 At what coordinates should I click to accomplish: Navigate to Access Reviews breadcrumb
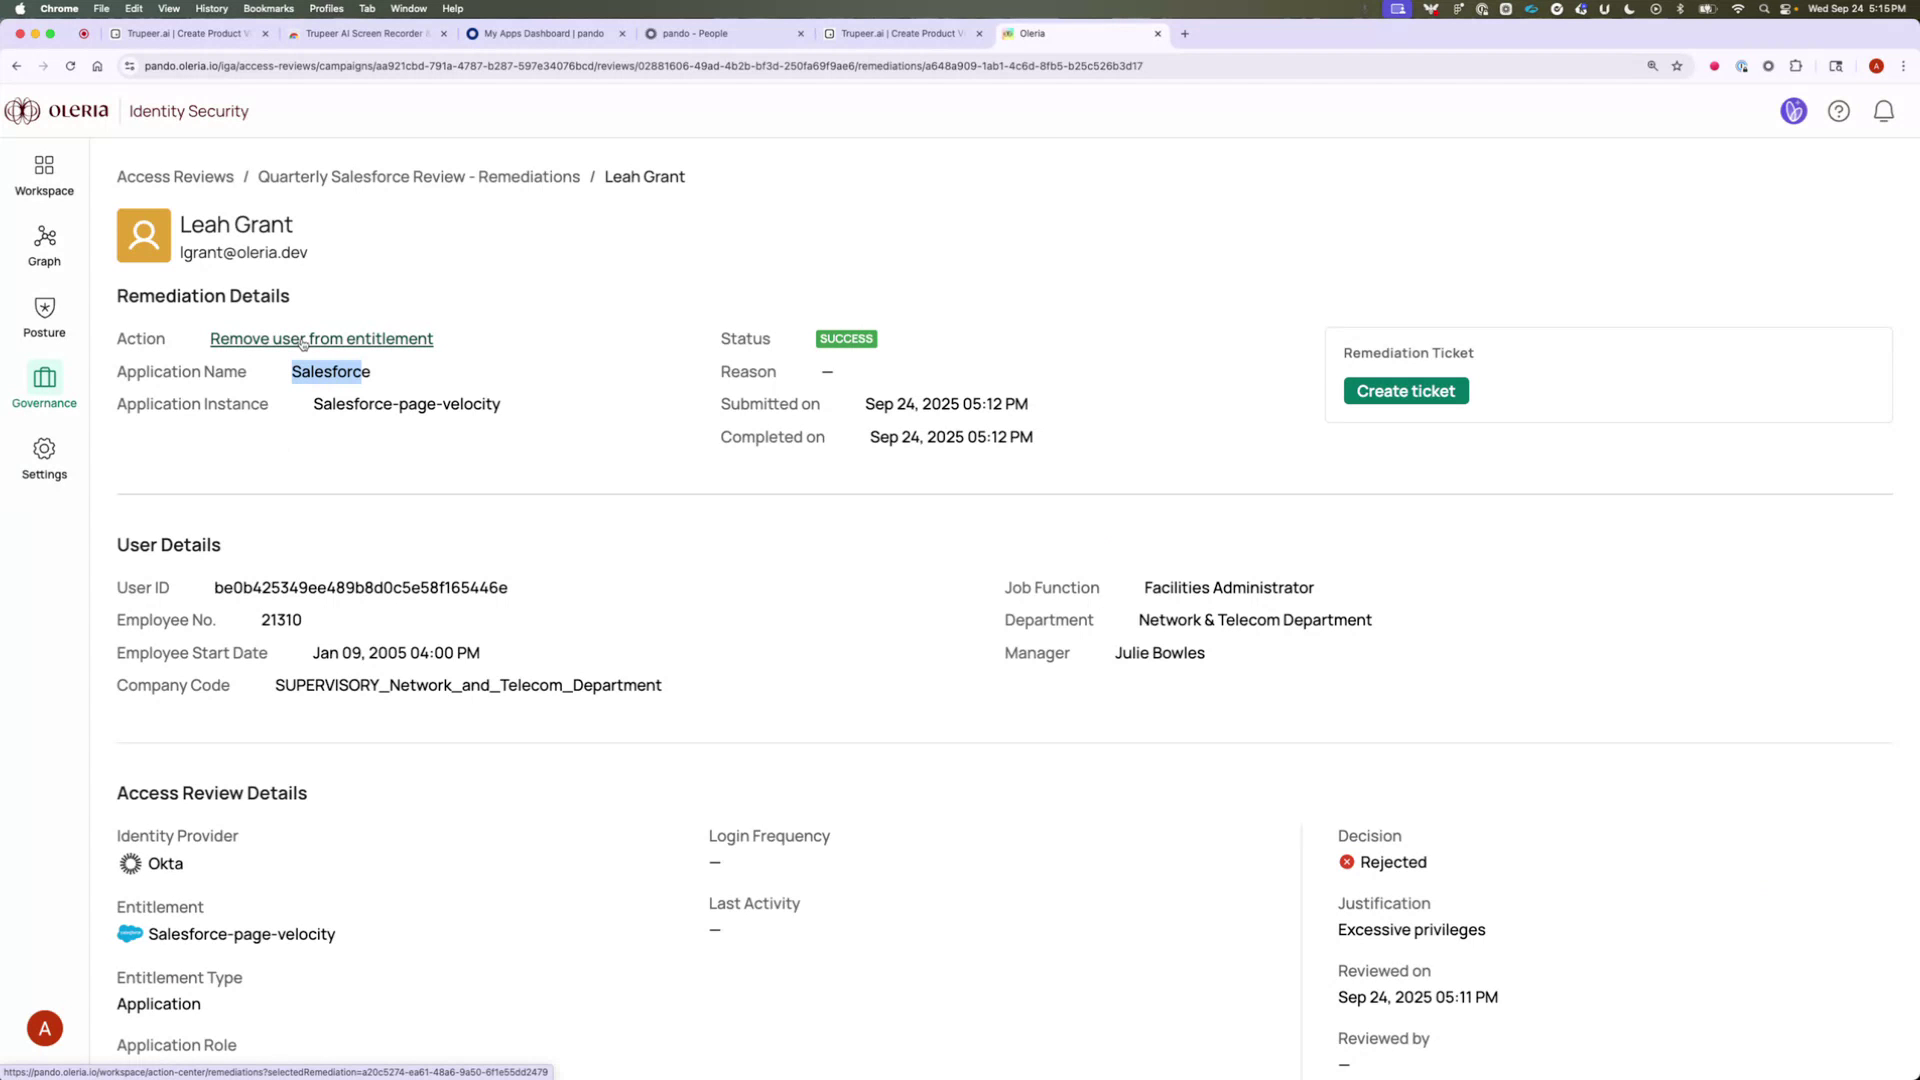tap(175, 176)
